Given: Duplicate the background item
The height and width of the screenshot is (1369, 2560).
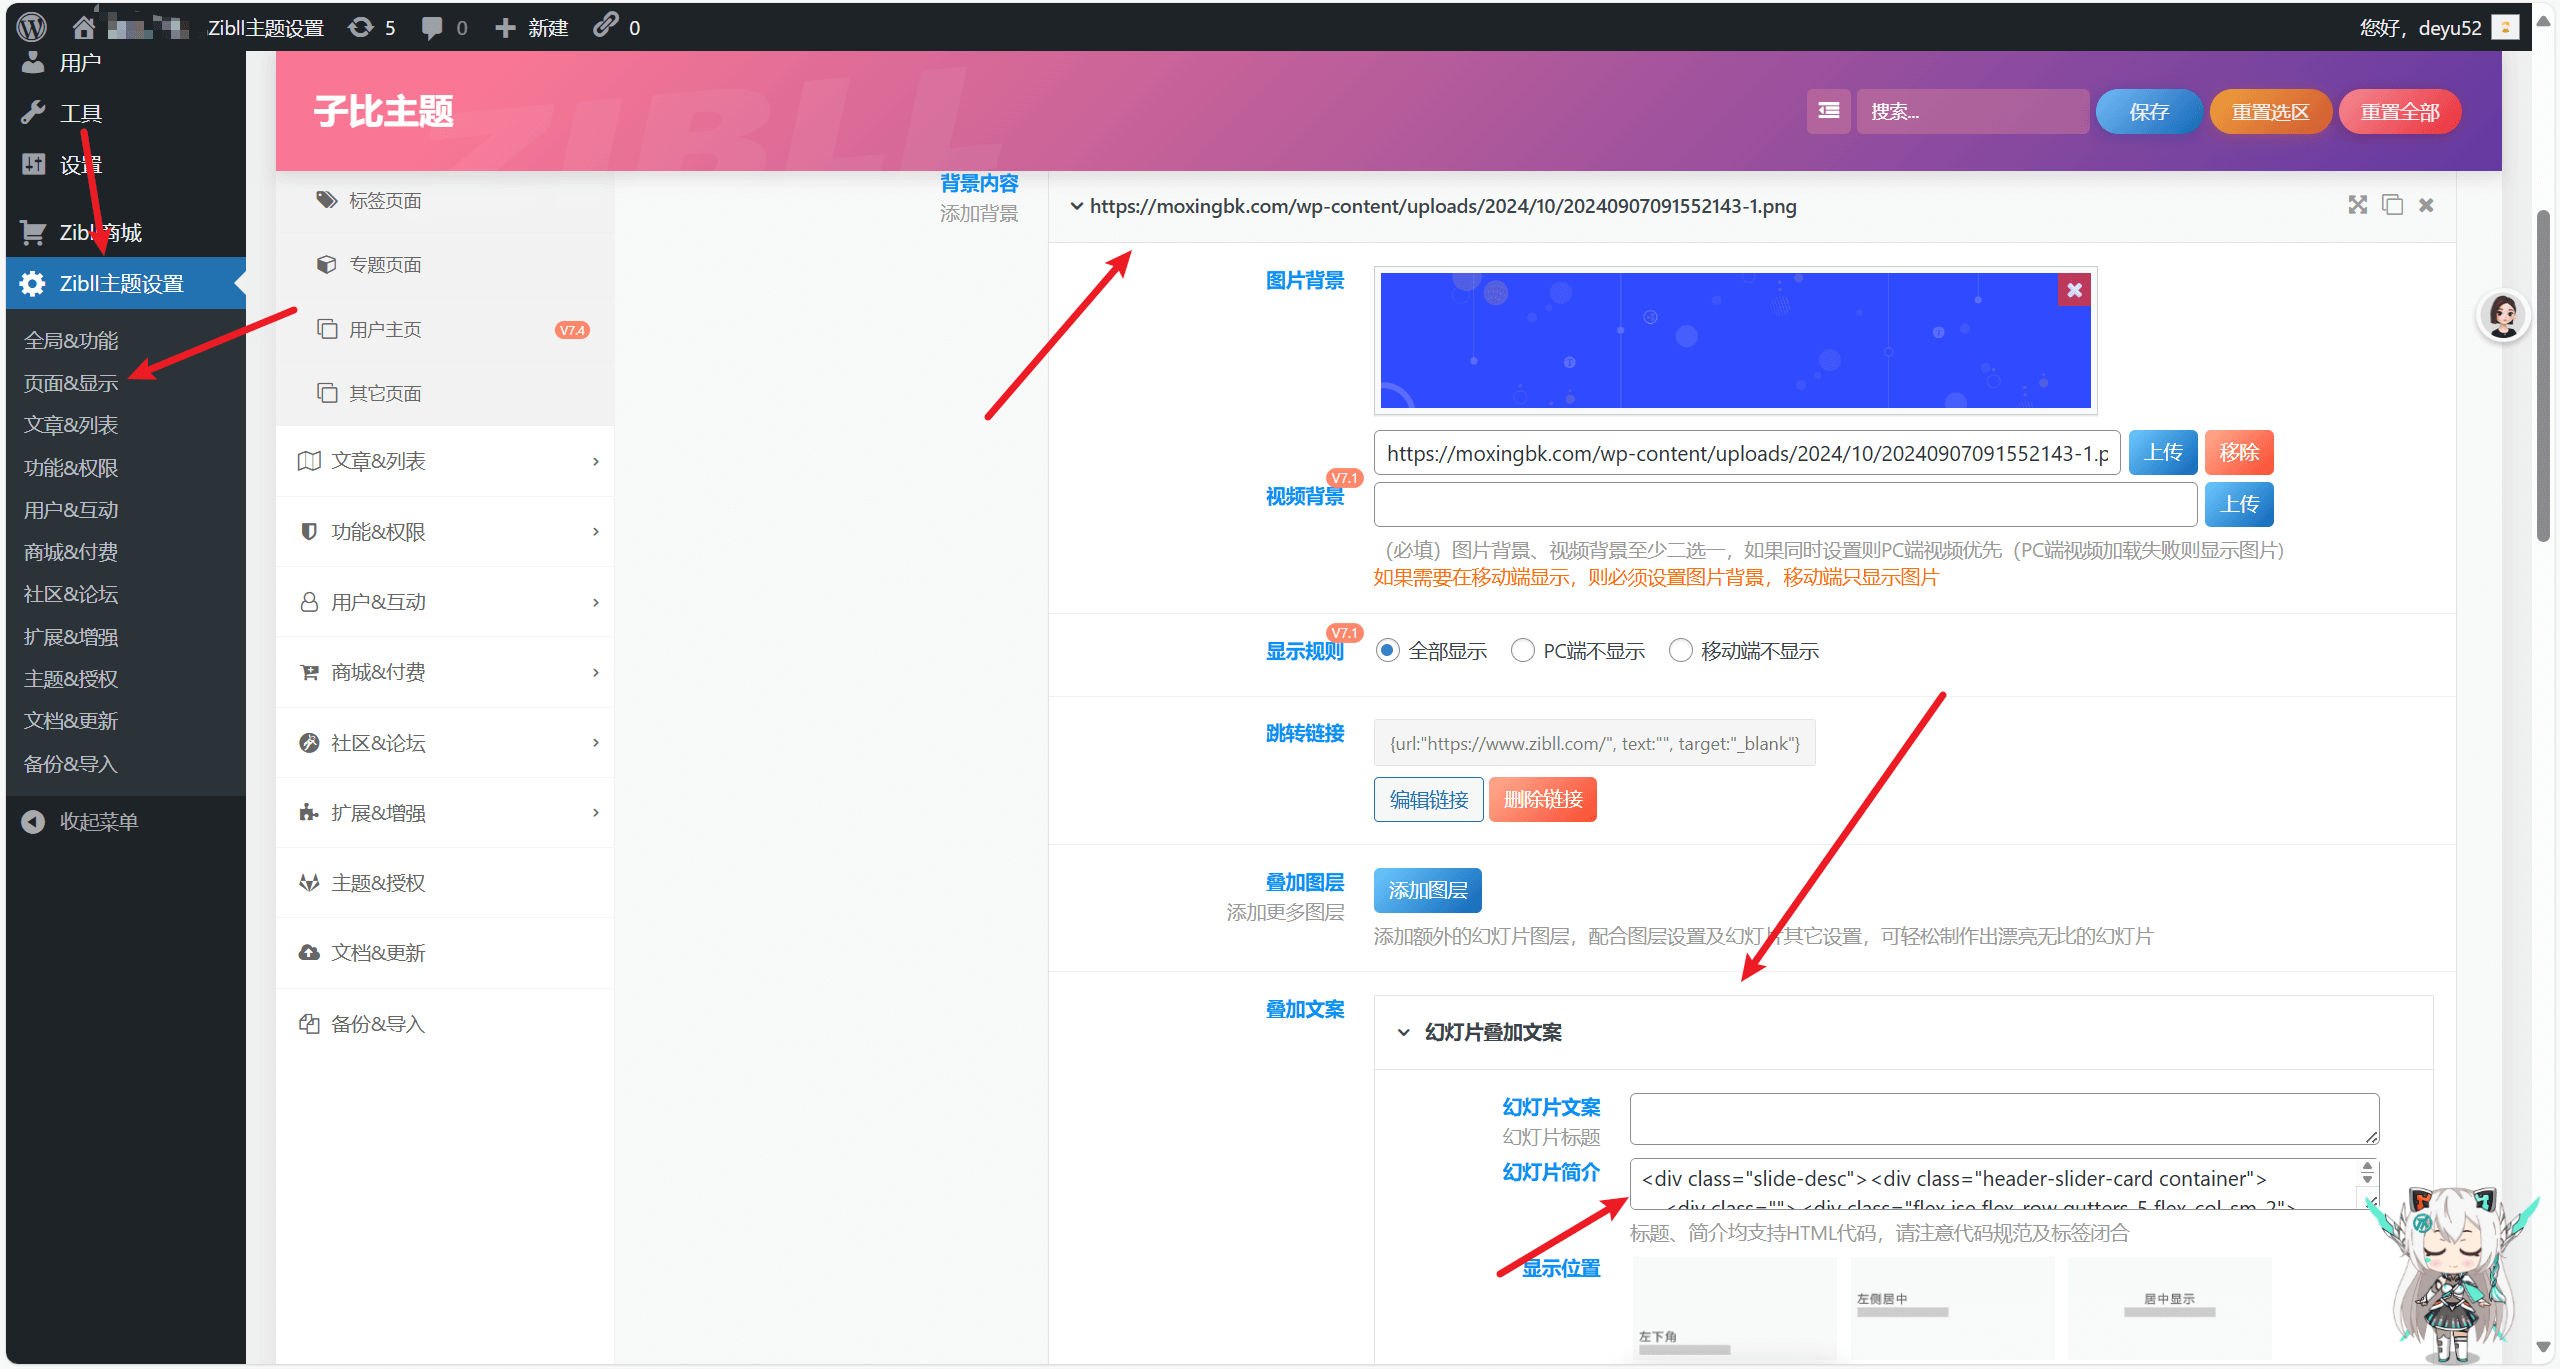Looking at the screenshot, I should [2392, 205].
